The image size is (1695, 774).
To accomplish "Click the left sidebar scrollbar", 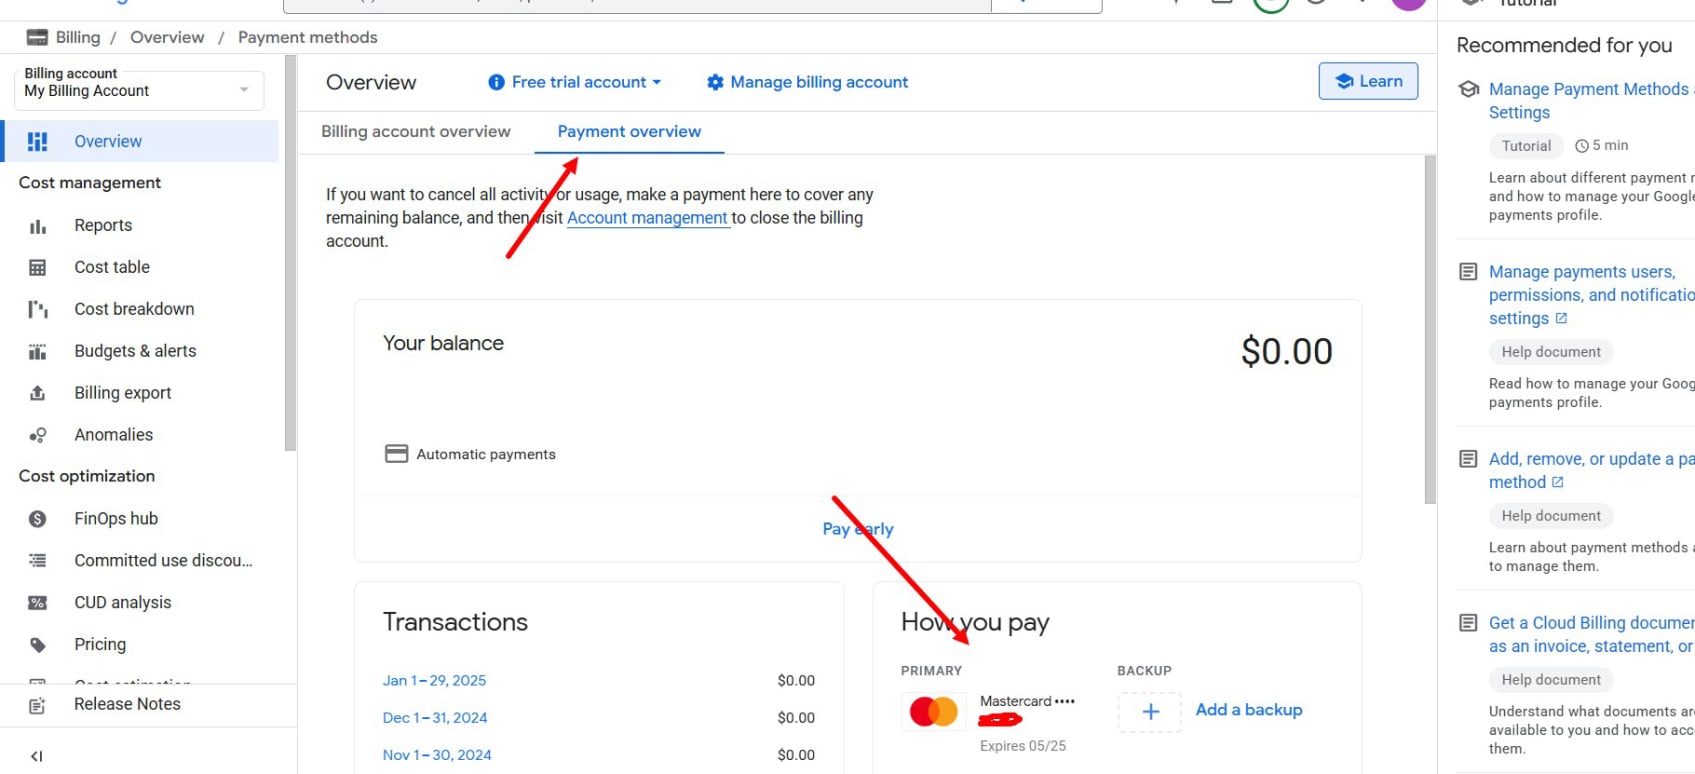I will point(291,254).
